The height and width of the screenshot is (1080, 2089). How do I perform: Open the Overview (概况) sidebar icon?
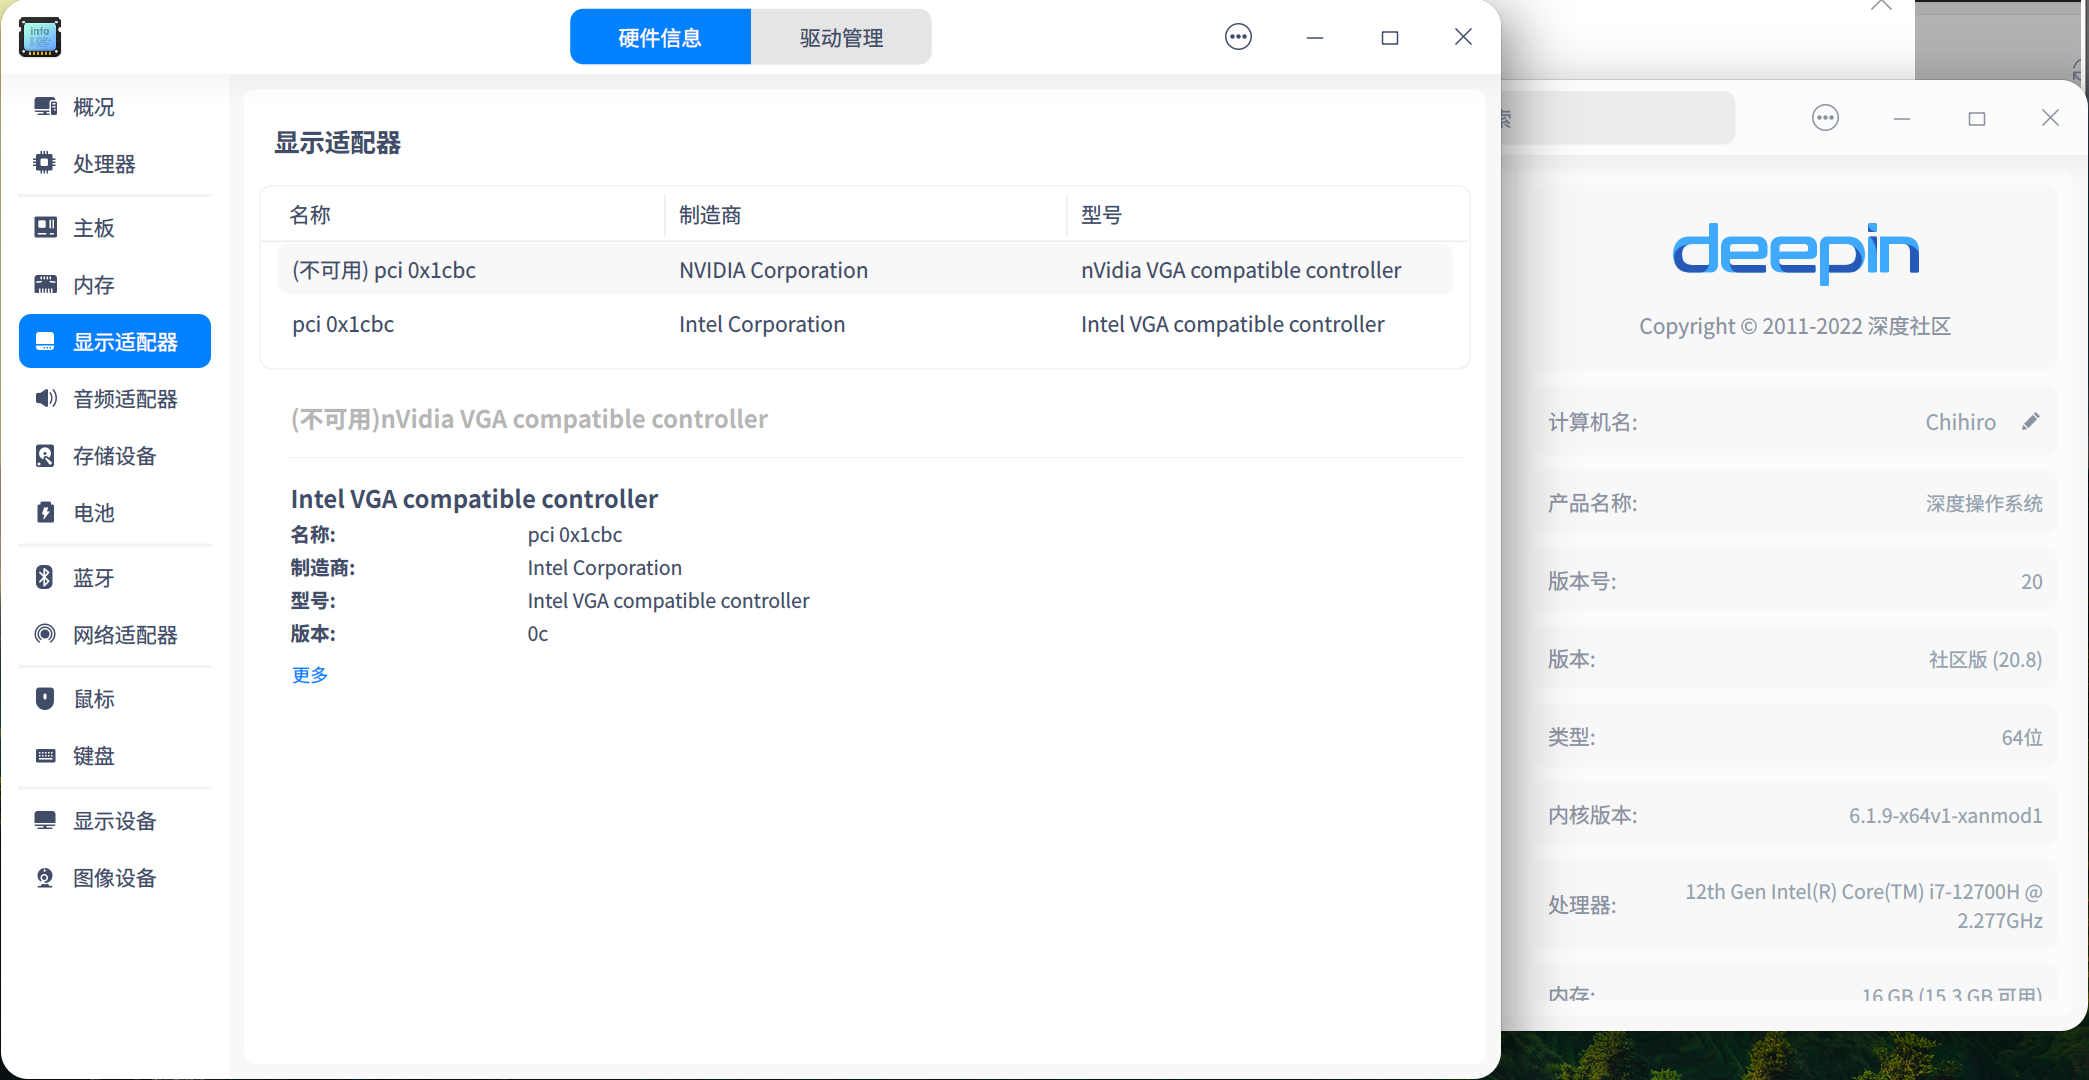pos(45,106)
